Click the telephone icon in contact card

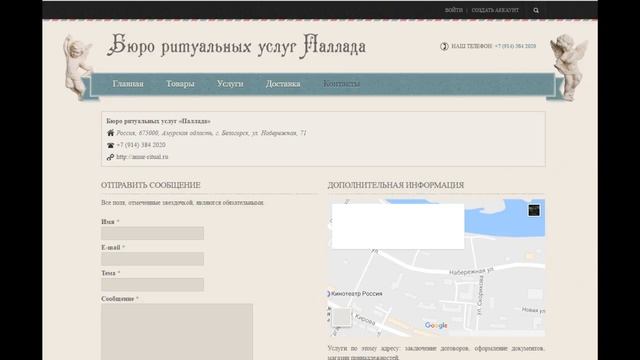click(x=111, y=145)
